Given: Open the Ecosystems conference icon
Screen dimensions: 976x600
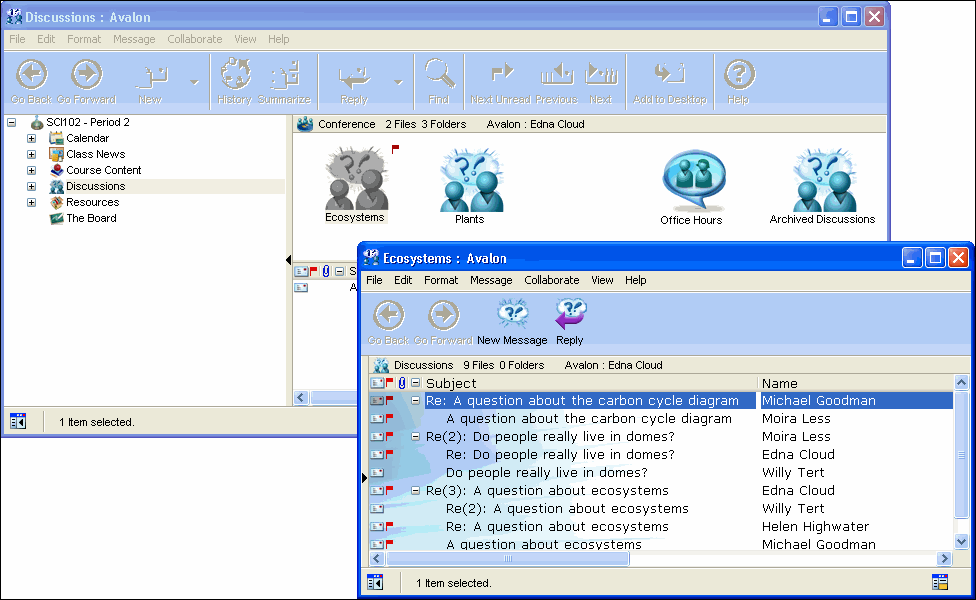Looking at the screenshot, I should click(x=355, y=180).
